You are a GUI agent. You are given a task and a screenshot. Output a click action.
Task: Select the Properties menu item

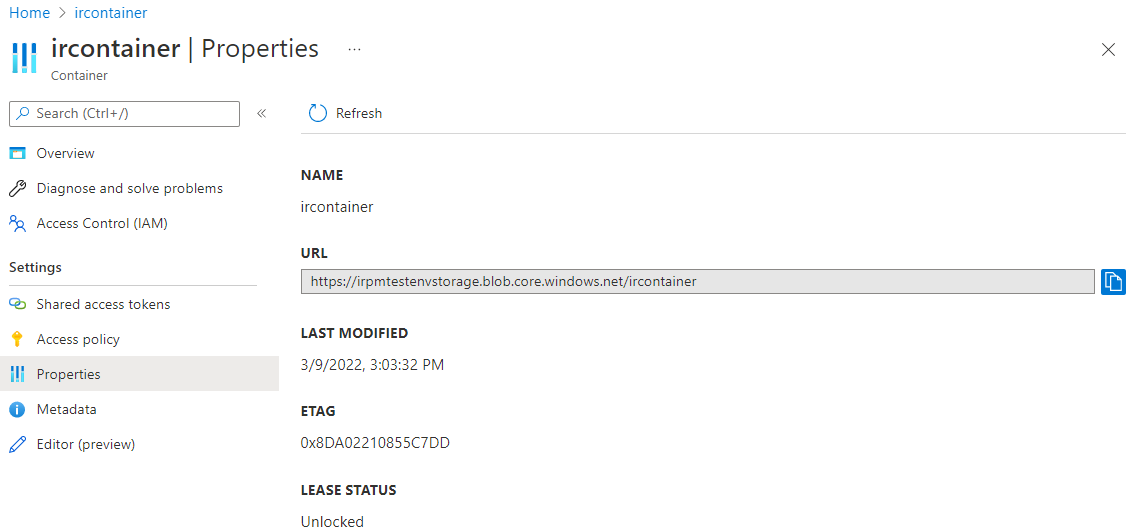point(140,374)
